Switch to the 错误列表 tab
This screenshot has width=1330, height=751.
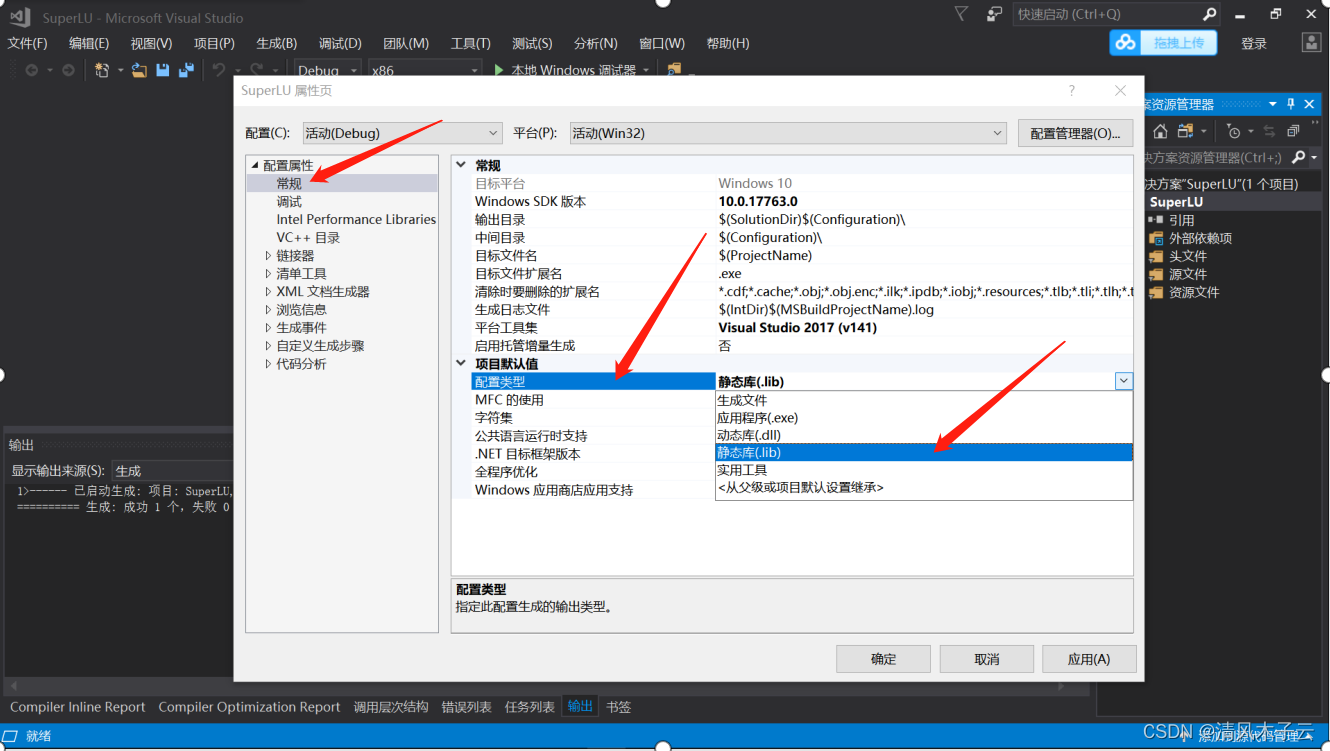coord(467,706)
